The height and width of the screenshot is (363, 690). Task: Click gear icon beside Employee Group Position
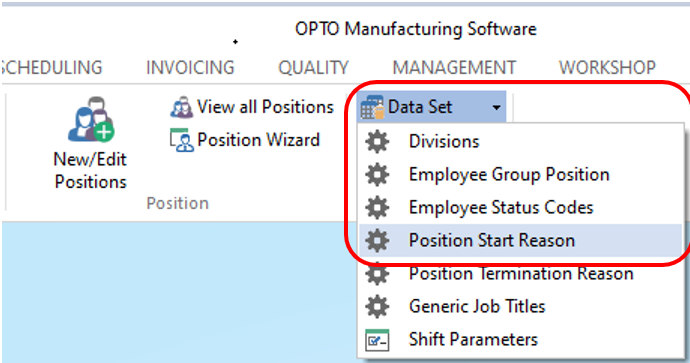(x=377, y=175)
